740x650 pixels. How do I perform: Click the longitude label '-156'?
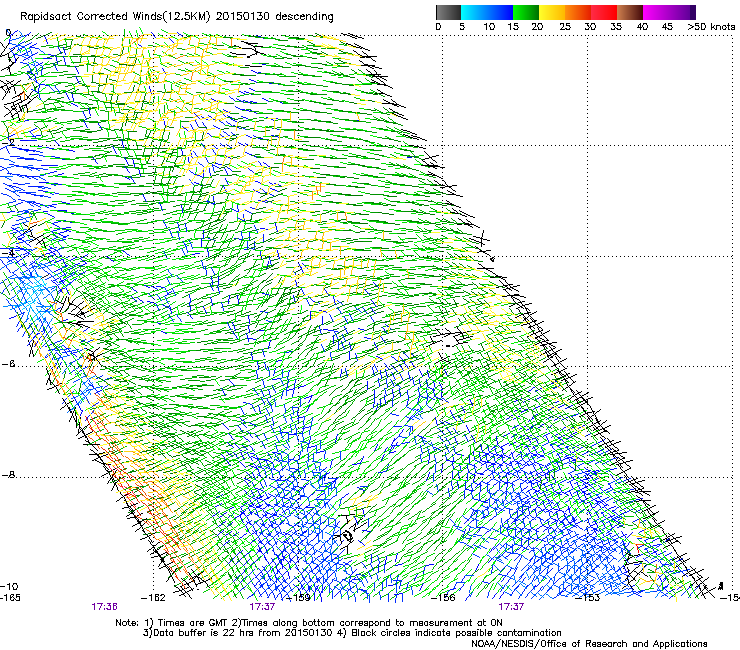tap(444, 598)
